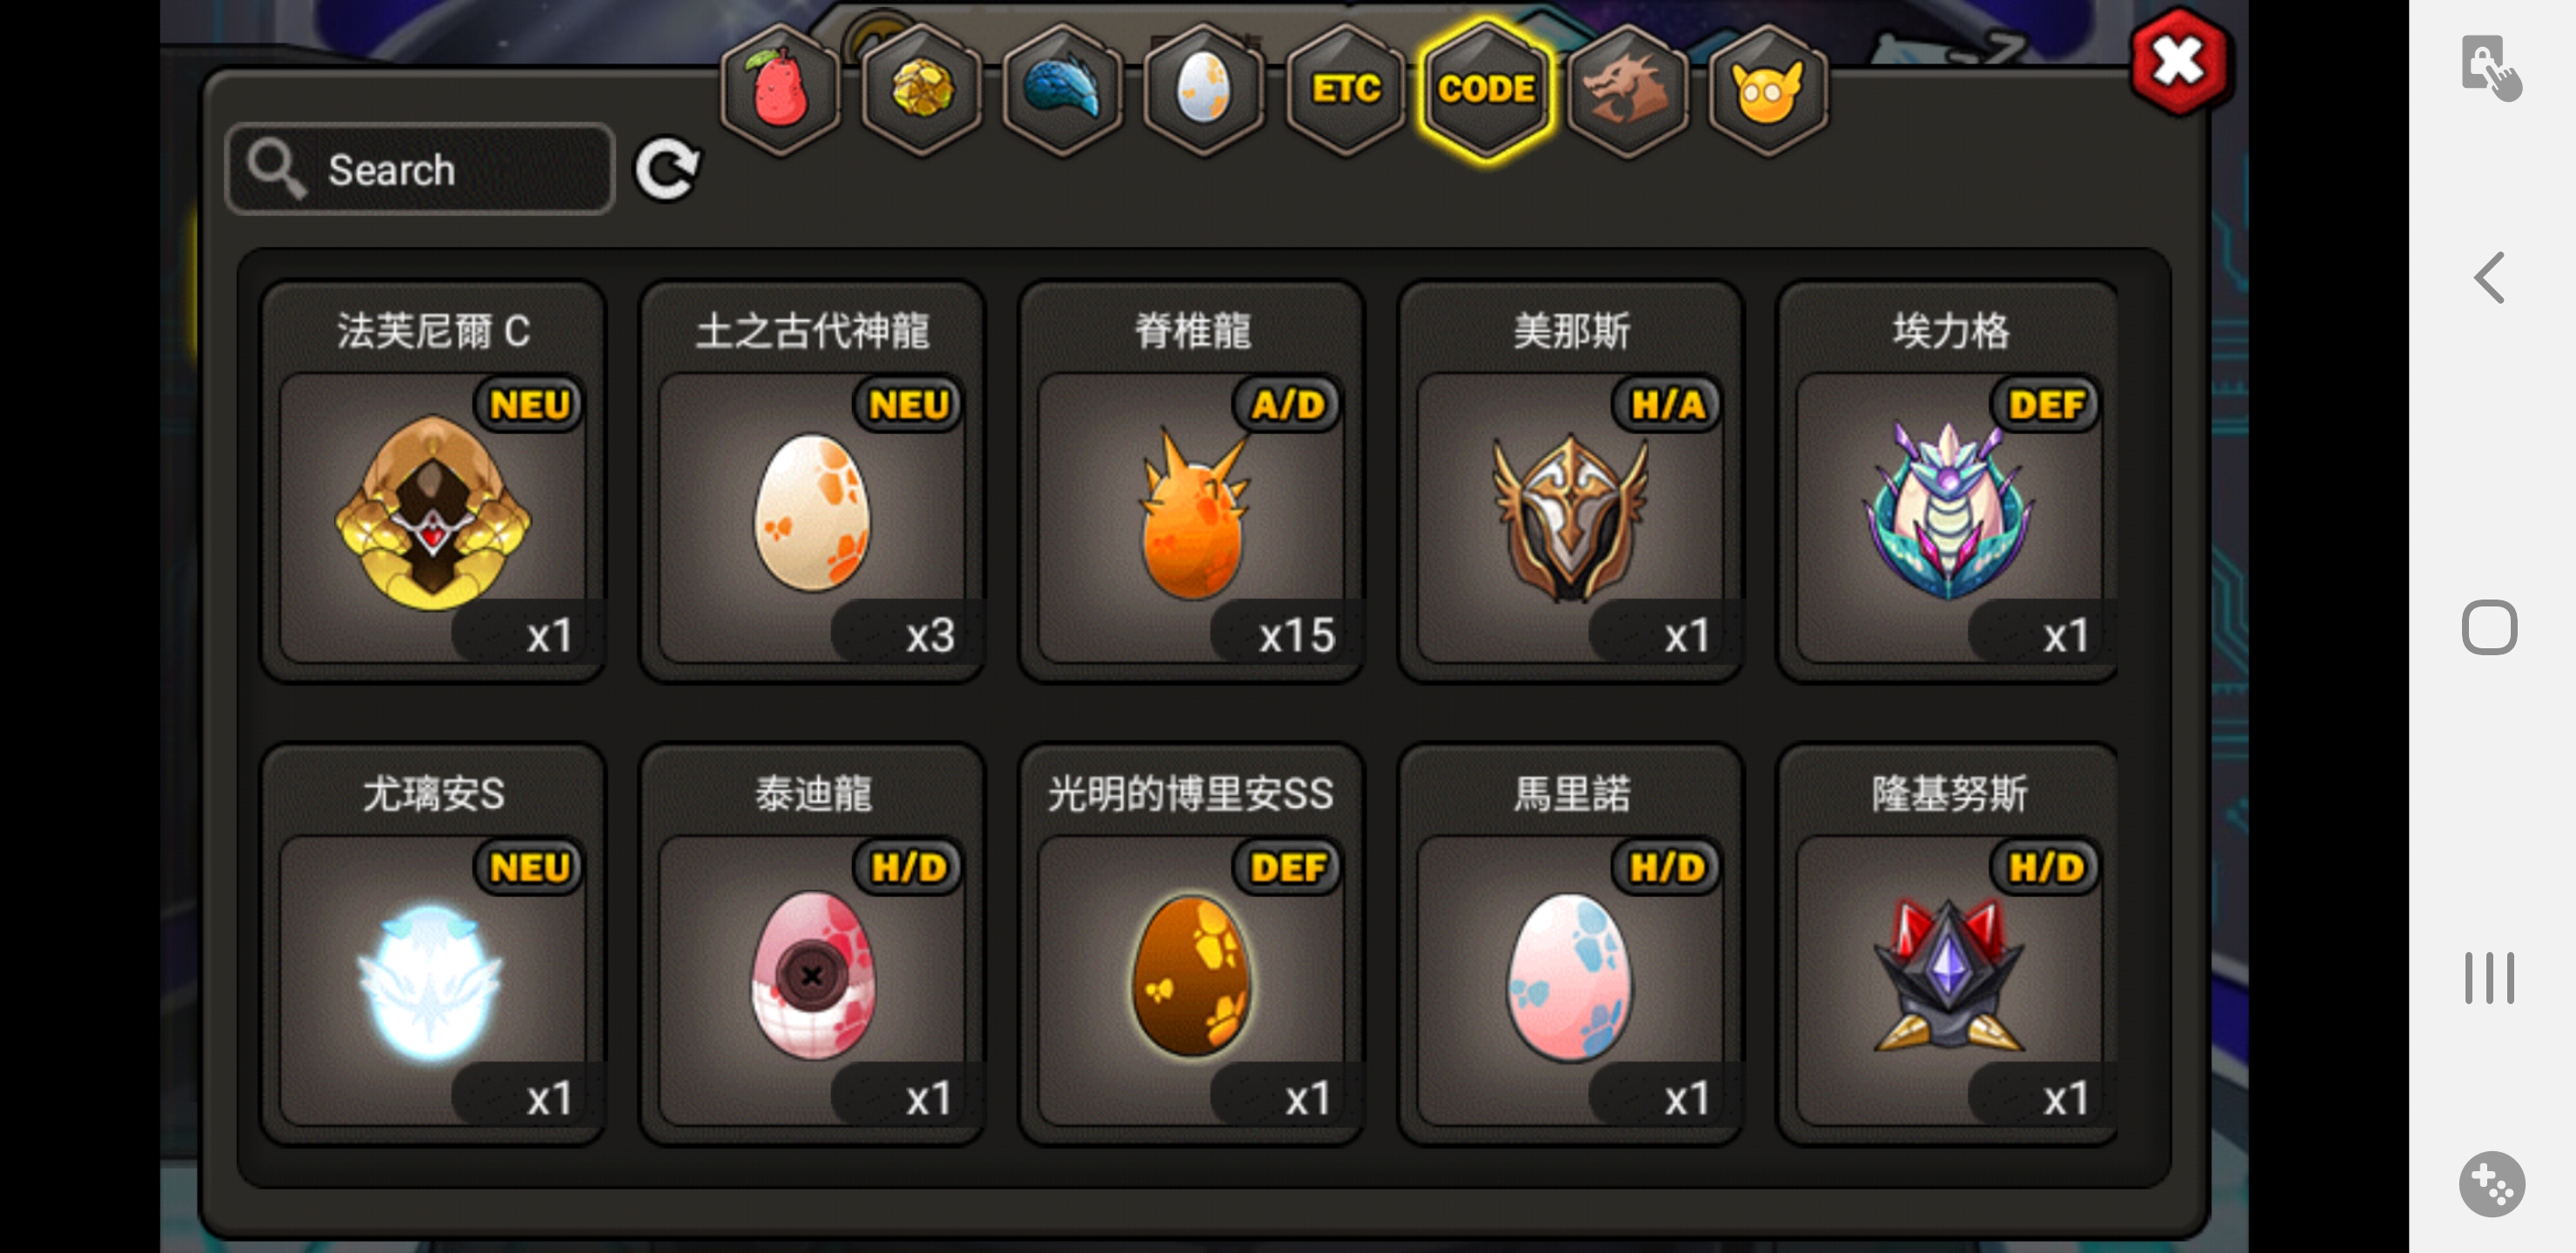Open the red fruit food tab
Image resolution: width=2576 pixels, height=1253 pixels.
point(780,89)
